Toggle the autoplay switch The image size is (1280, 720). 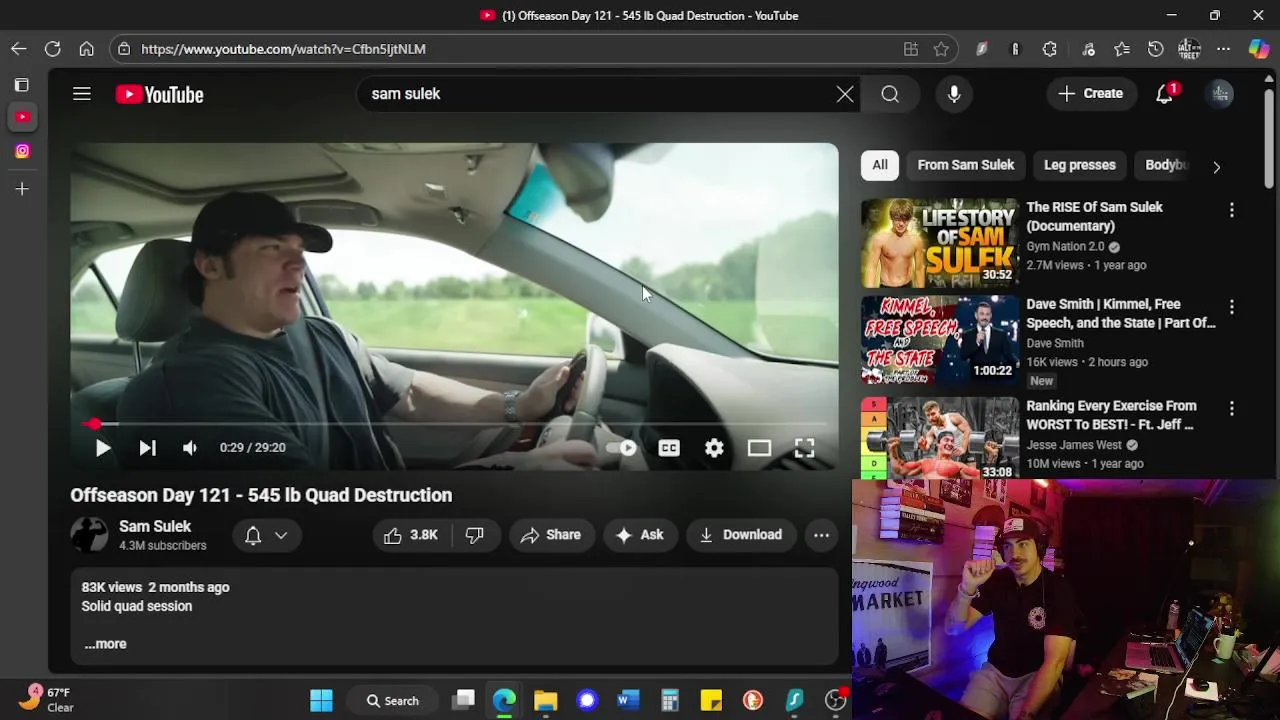point(622,448)
